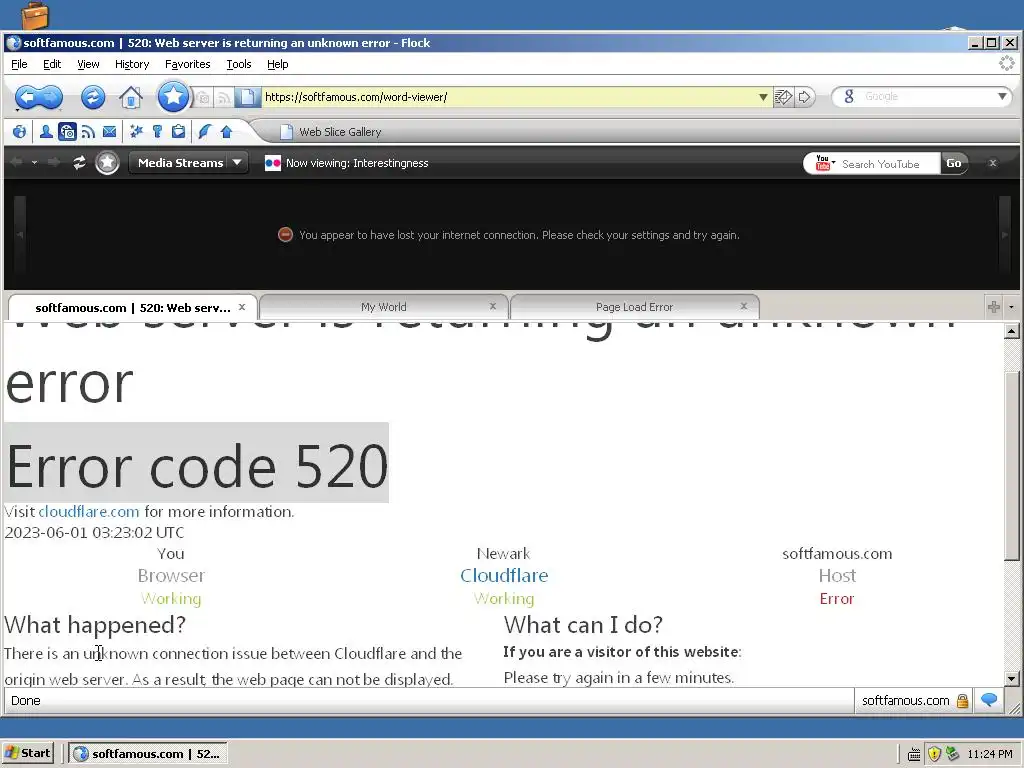Reload the page with the blue refresh button
Viewport: 1024px width, 768px height.
(x=93, y=97)
